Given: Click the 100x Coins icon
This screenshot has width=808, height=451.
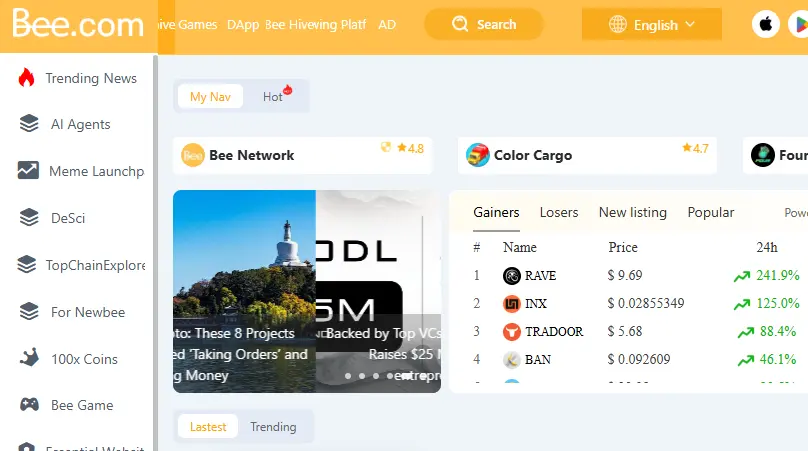Looking at the screenshot, I should (x=29, y=358).
